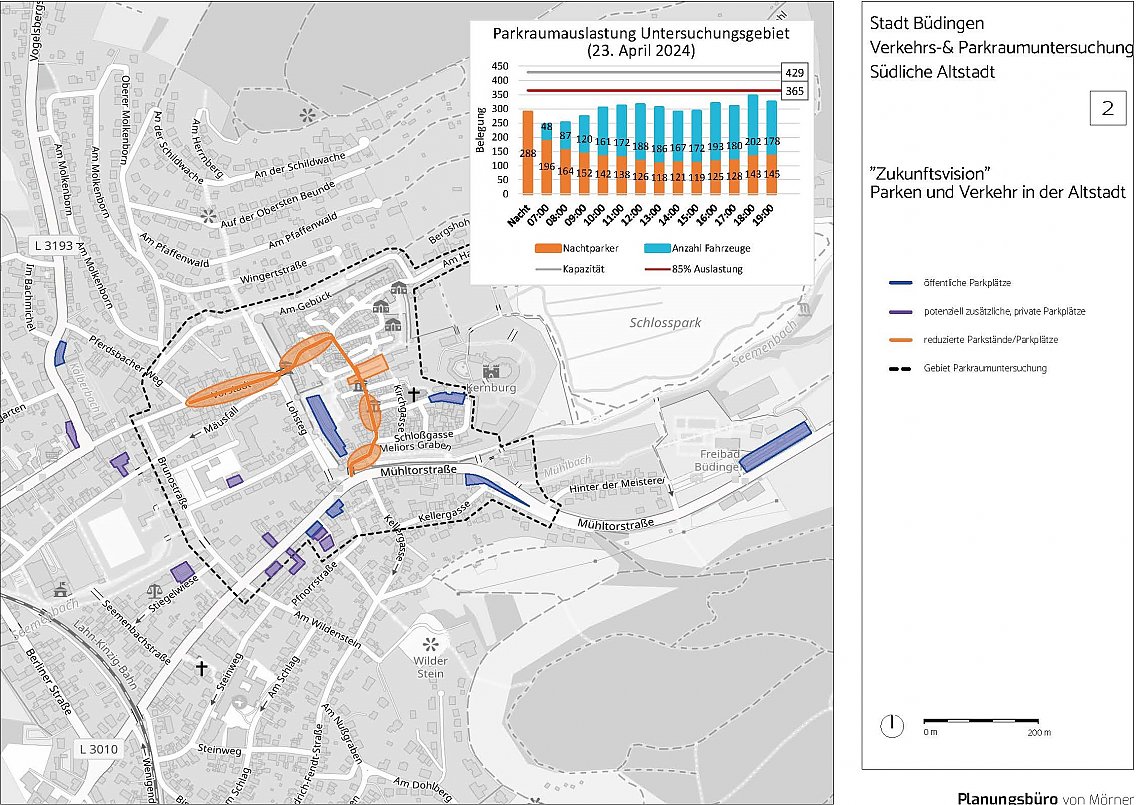
Task: Click the orange rectangle reduced parking area
Action: click(369, 368)
